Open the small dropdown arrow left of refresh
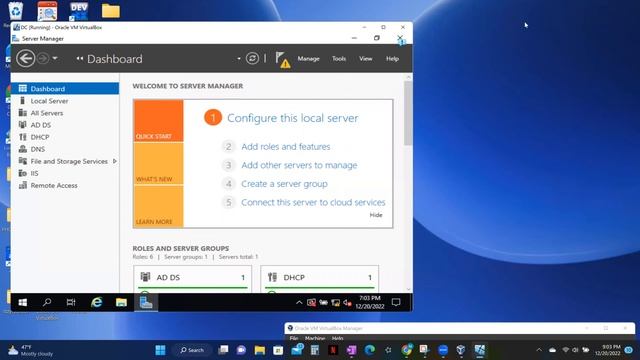640x360 pixels. tap(239, 59)
